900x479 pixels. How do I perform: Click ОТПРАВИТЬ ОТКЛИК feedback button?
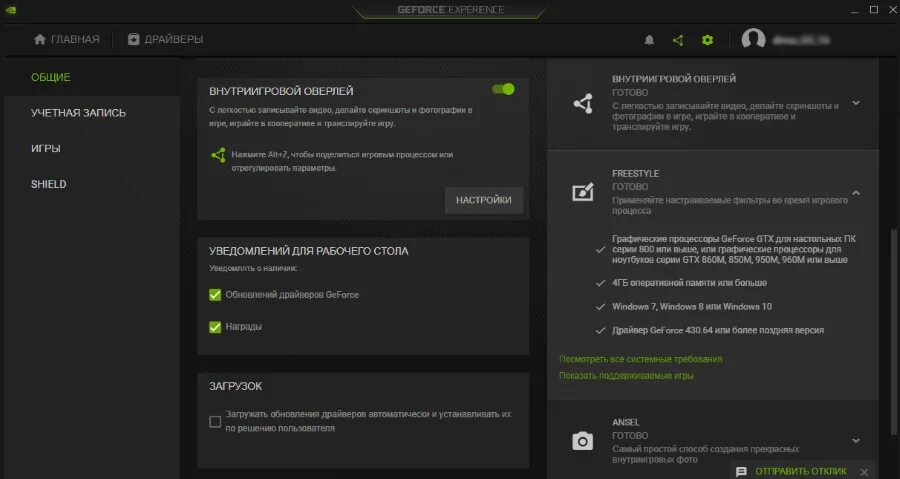click(801, 472)
